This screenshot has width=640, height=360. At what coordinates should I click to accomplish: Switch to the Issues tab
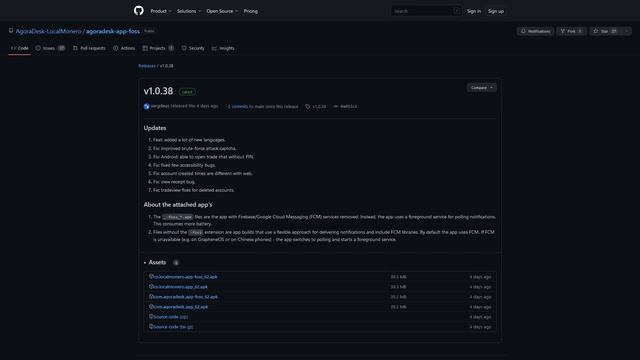point(50,48)
